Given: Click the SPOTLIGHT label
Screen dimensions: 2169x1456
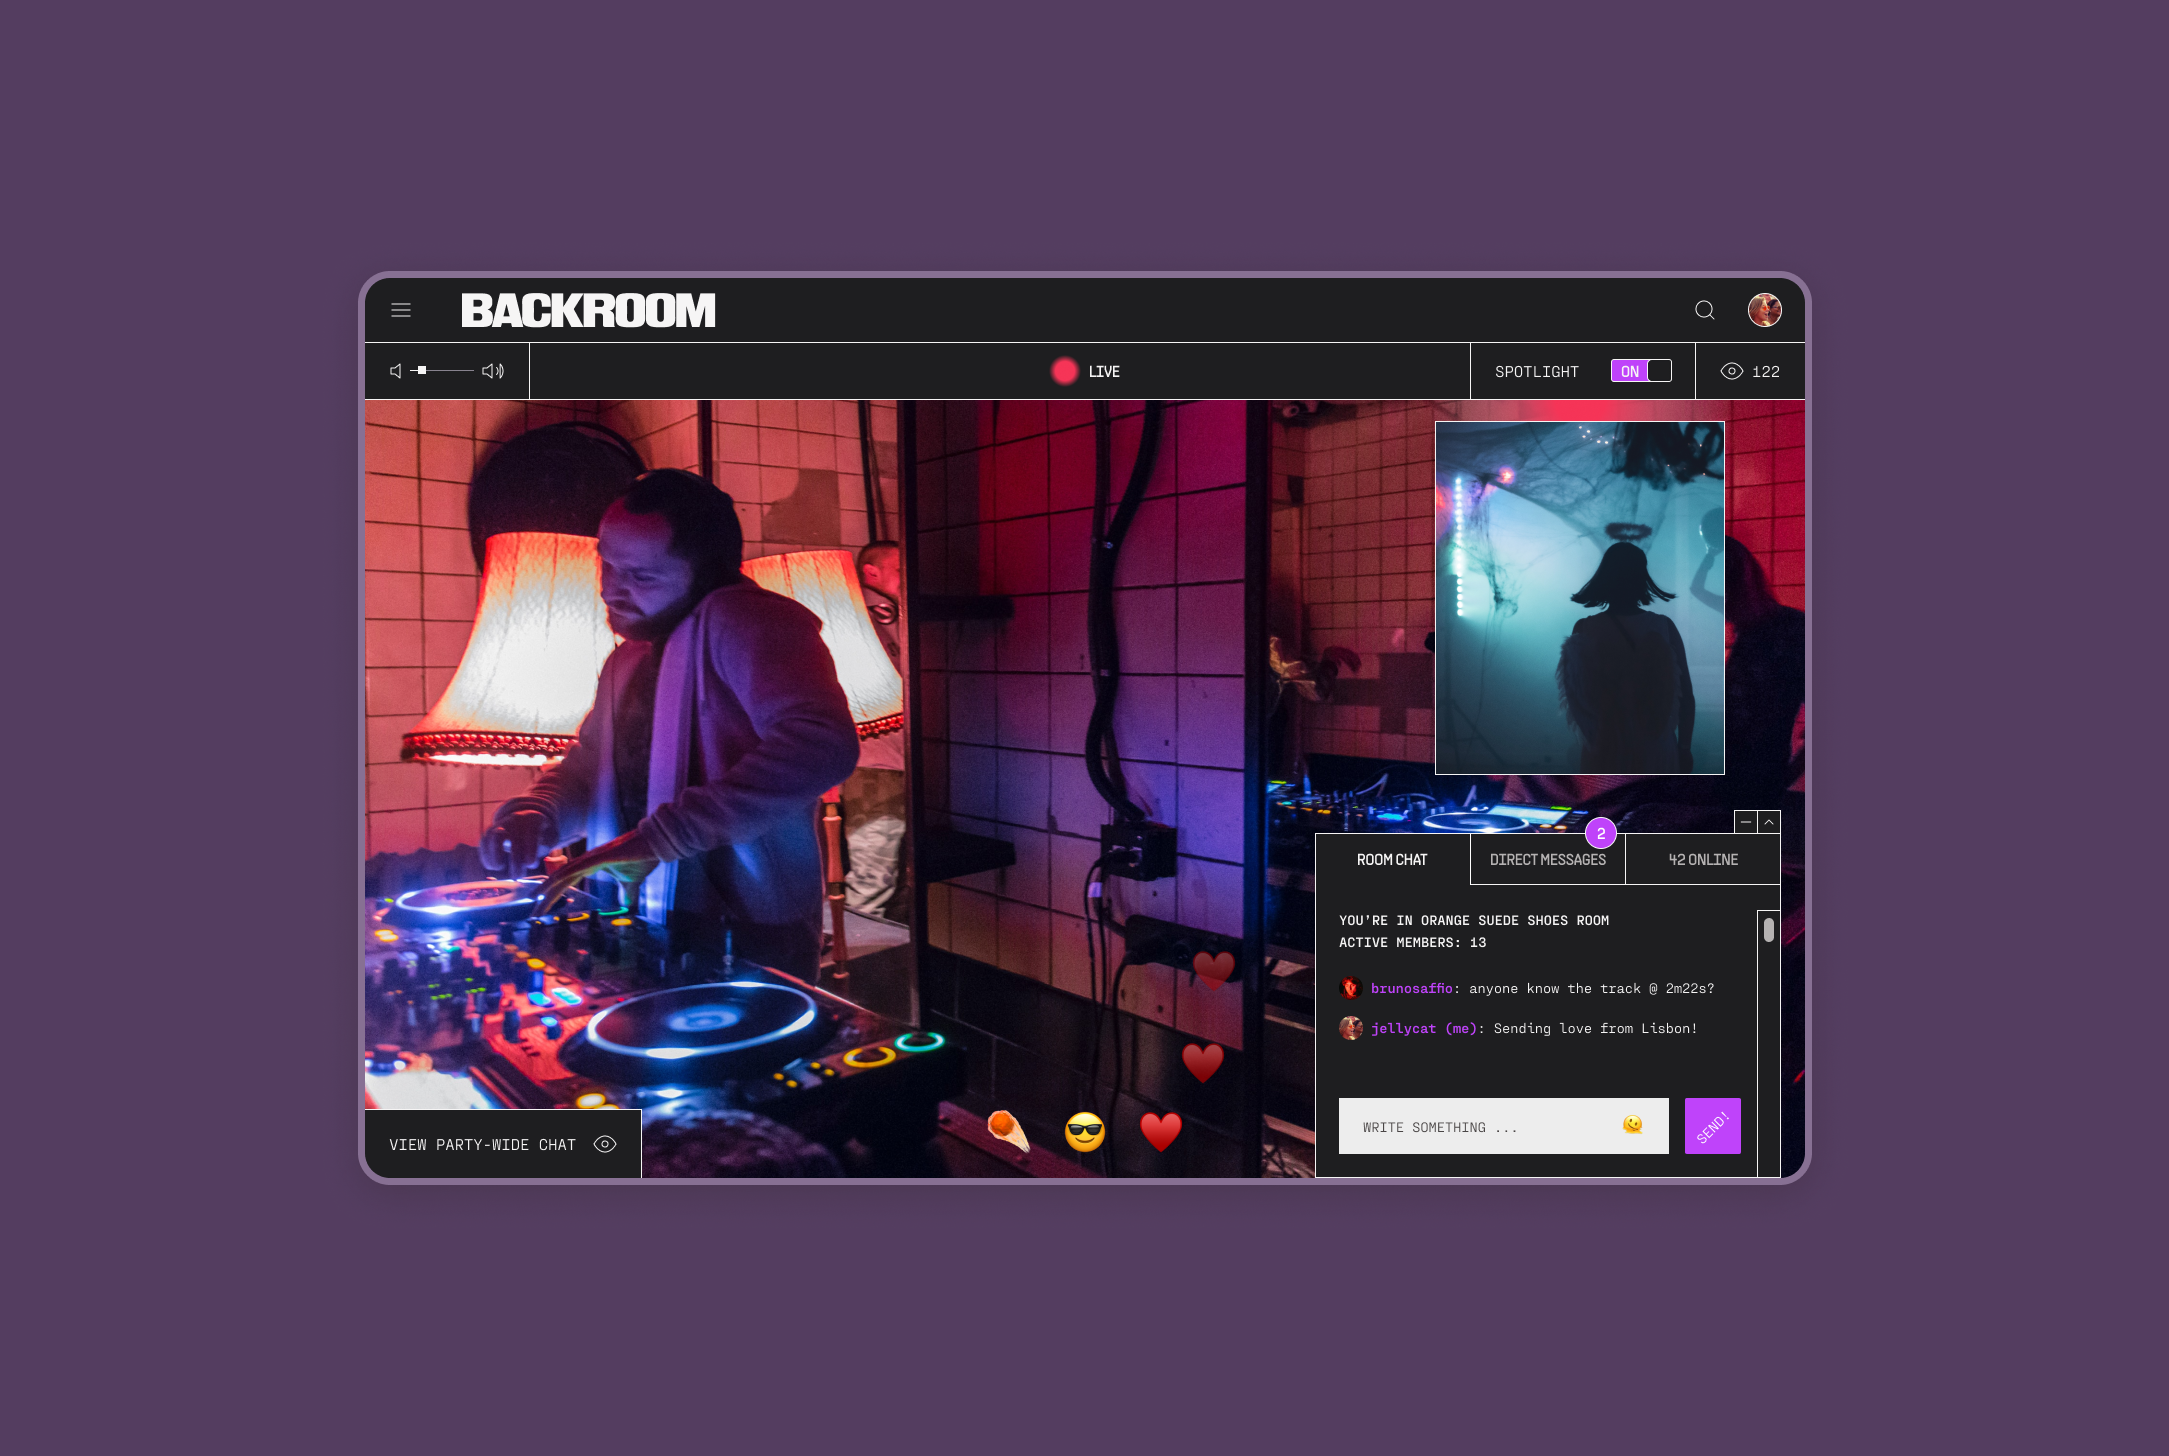Looking at the screenshot, I should click(x=1537, y=372).
